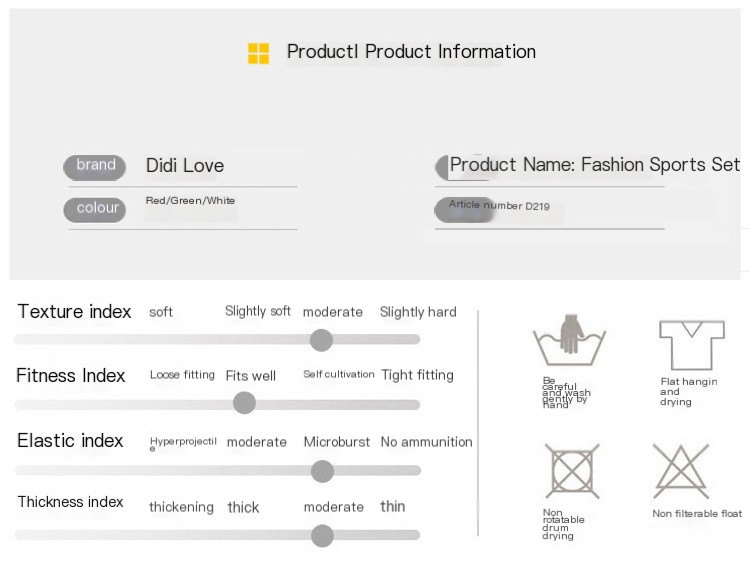Click the Thickness index slider knob
750x562 pixels.
pos(322,535)
